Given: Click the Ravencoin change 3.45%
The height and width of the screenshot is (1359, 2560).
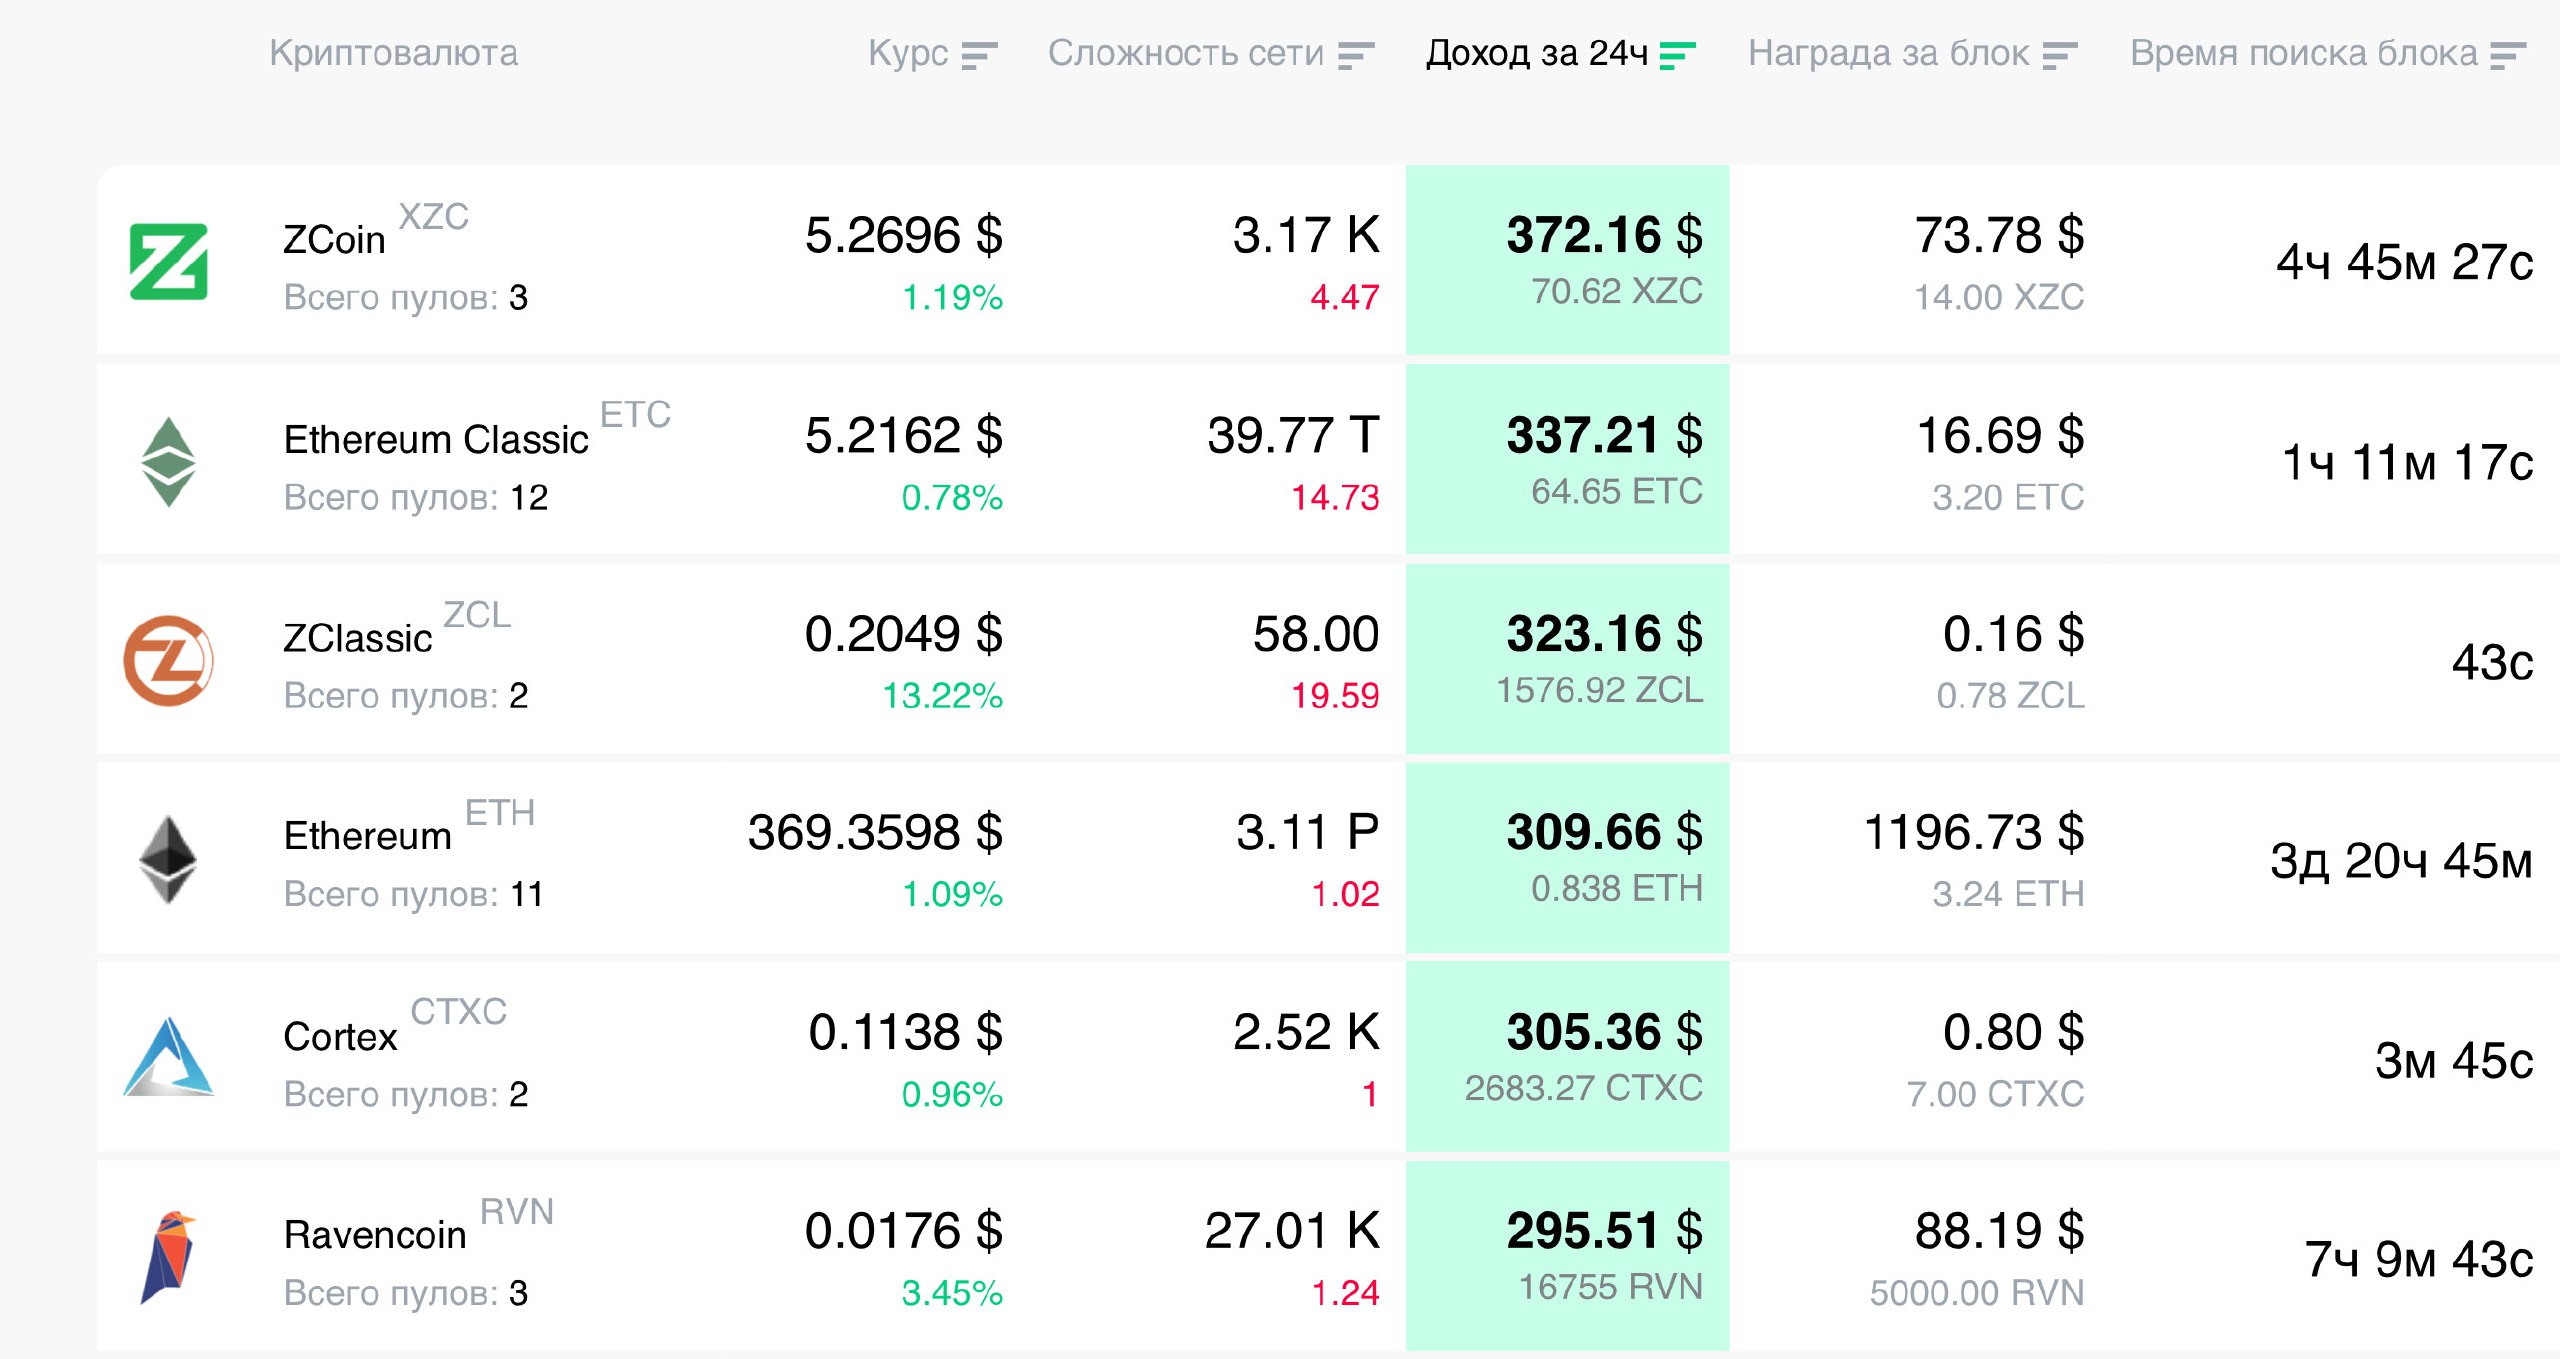Looking at the screenshot, I should pyautogui.click(x=952, y=1293).
